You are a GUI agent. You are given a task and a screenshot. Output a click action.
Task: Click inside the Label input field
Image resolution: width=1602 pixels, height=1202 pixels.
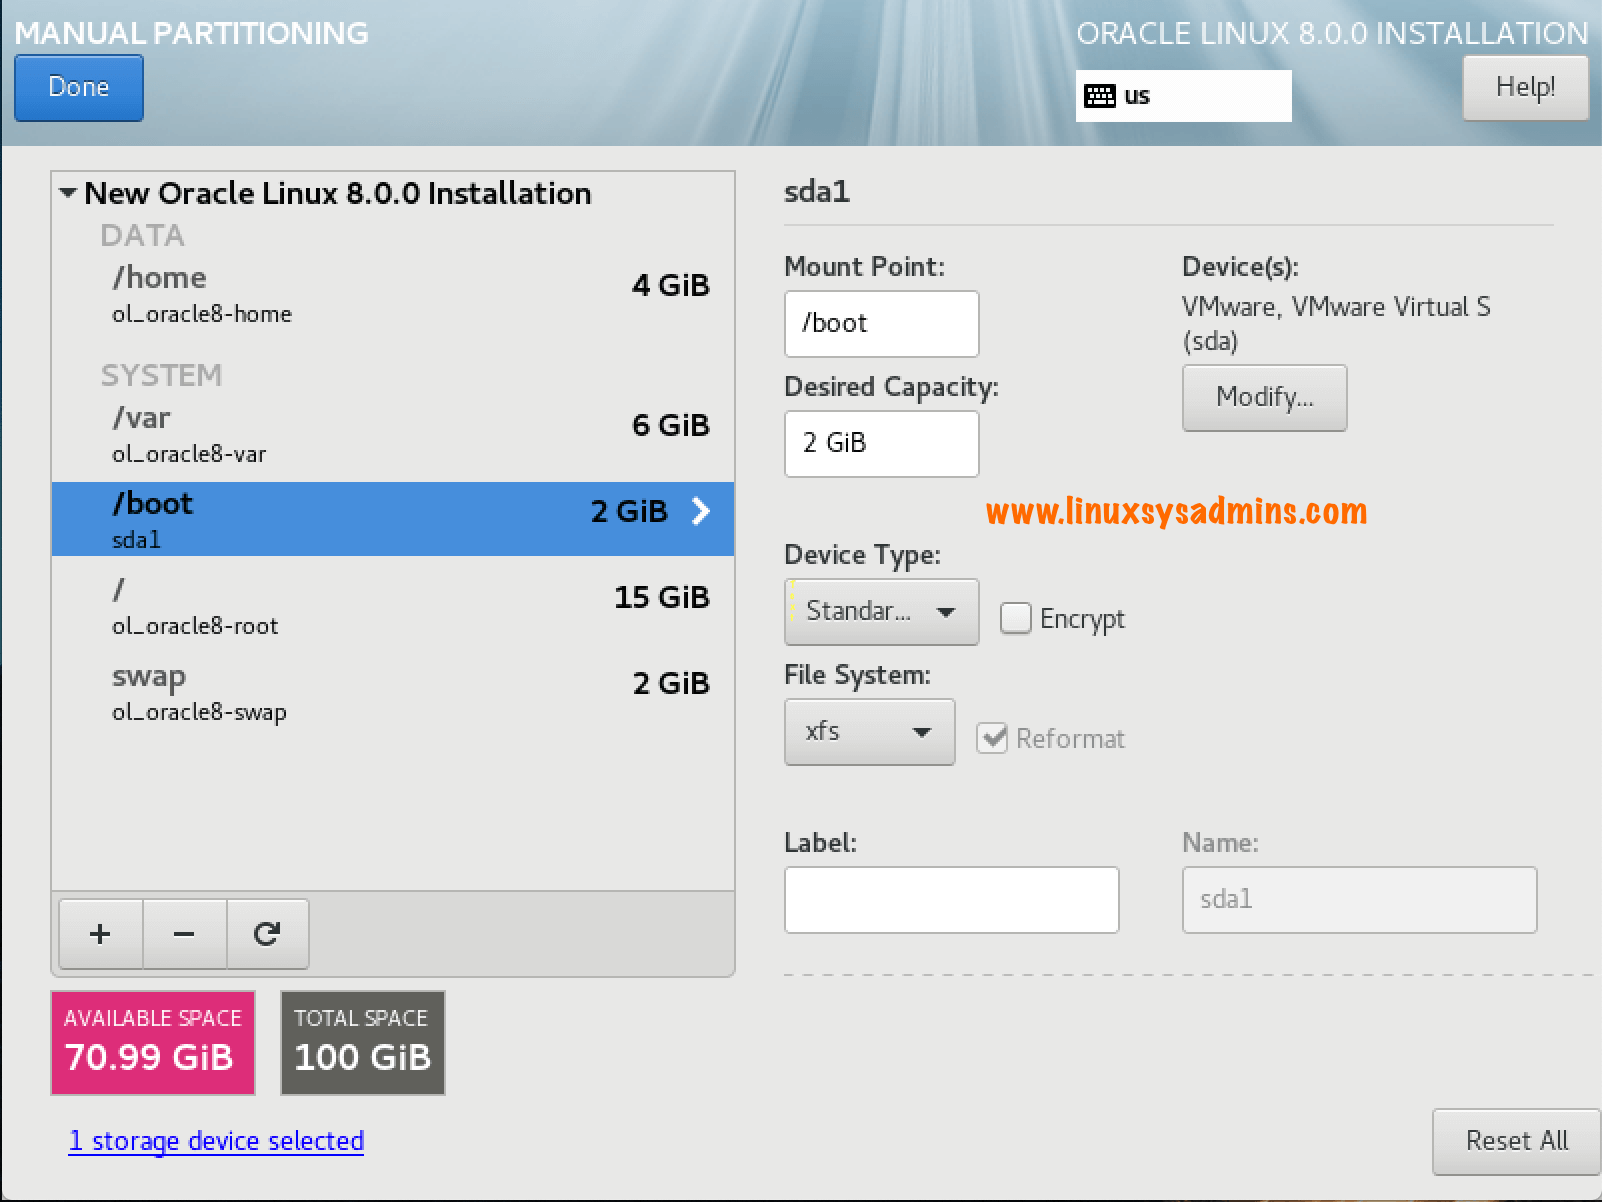pyautogui.click(x=950, y=899)
